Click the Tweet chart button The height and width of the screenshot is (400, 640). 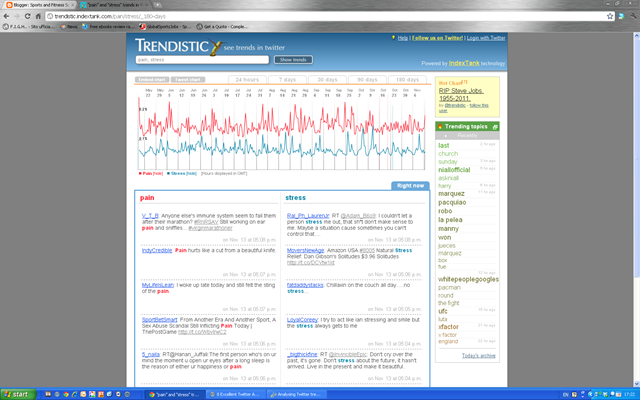188,80
